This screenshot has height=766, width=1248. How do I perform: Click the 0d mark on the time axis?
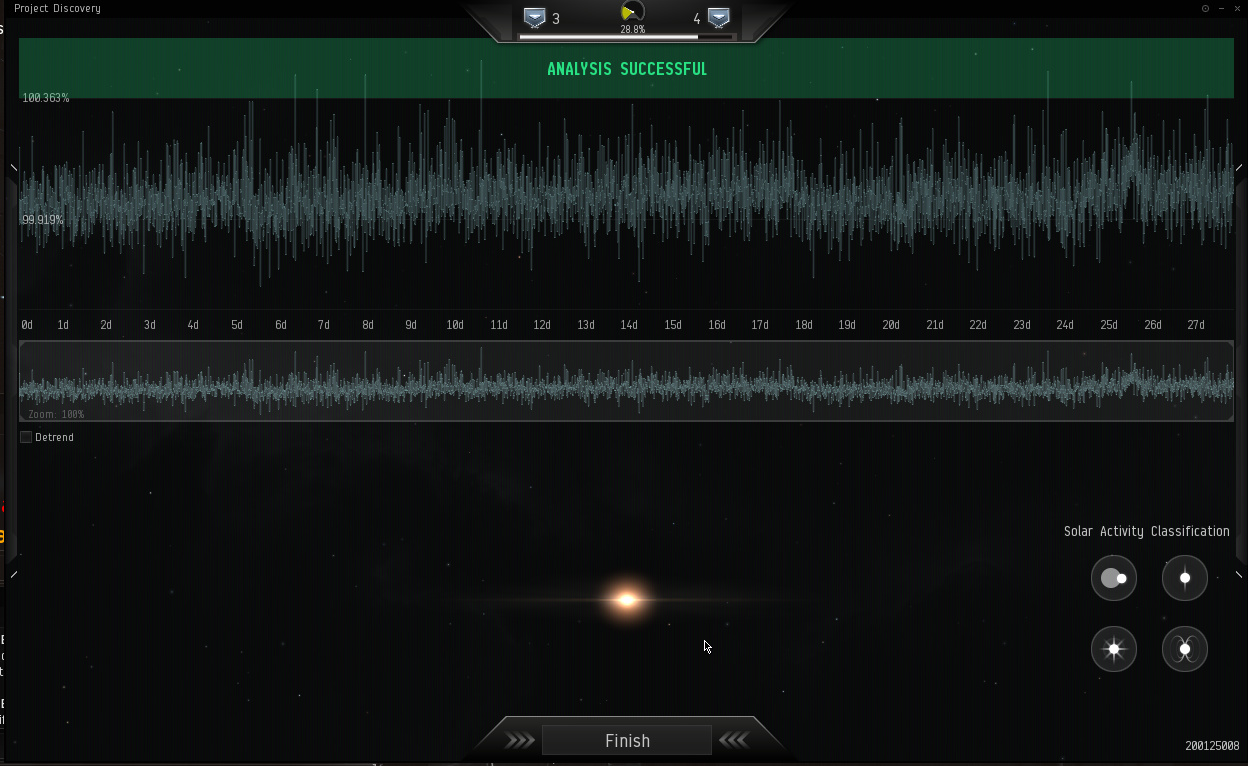27,325
